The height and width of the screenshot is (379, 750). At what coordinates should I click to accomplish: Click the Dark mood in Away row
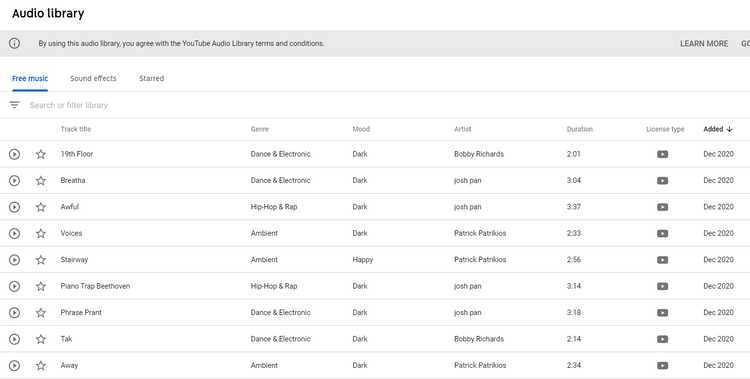click(x=360, y=365)
